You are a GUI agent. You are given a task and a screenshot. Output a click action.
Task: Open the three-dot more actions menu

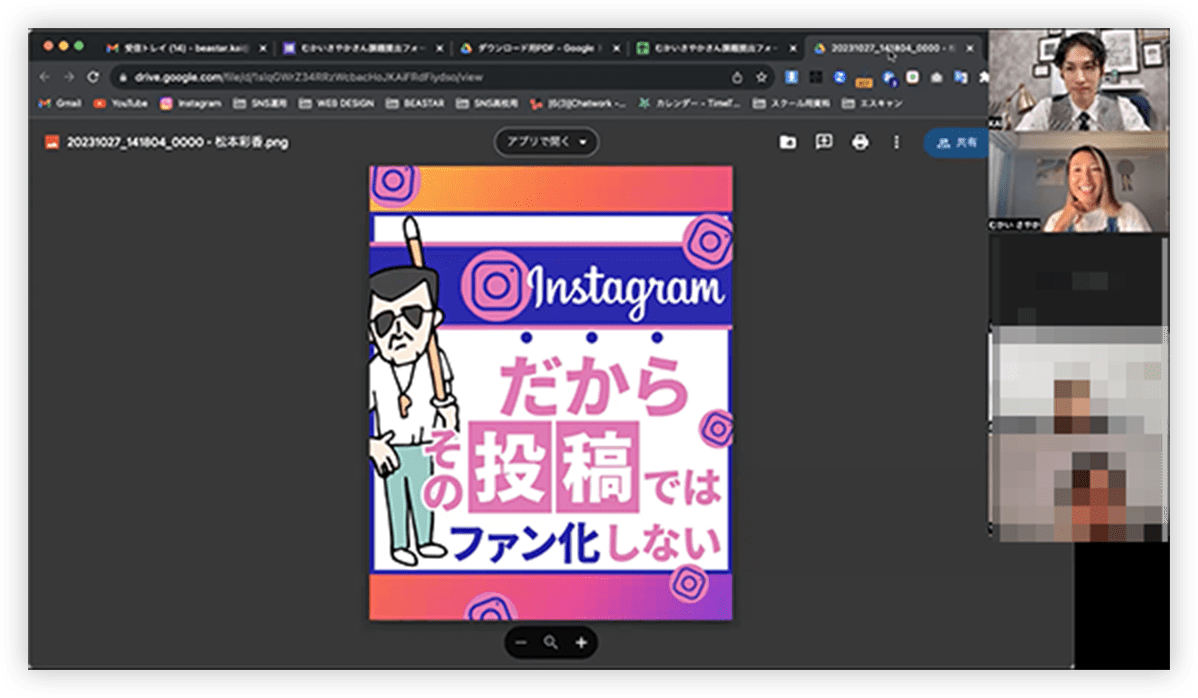pos(896,143)
